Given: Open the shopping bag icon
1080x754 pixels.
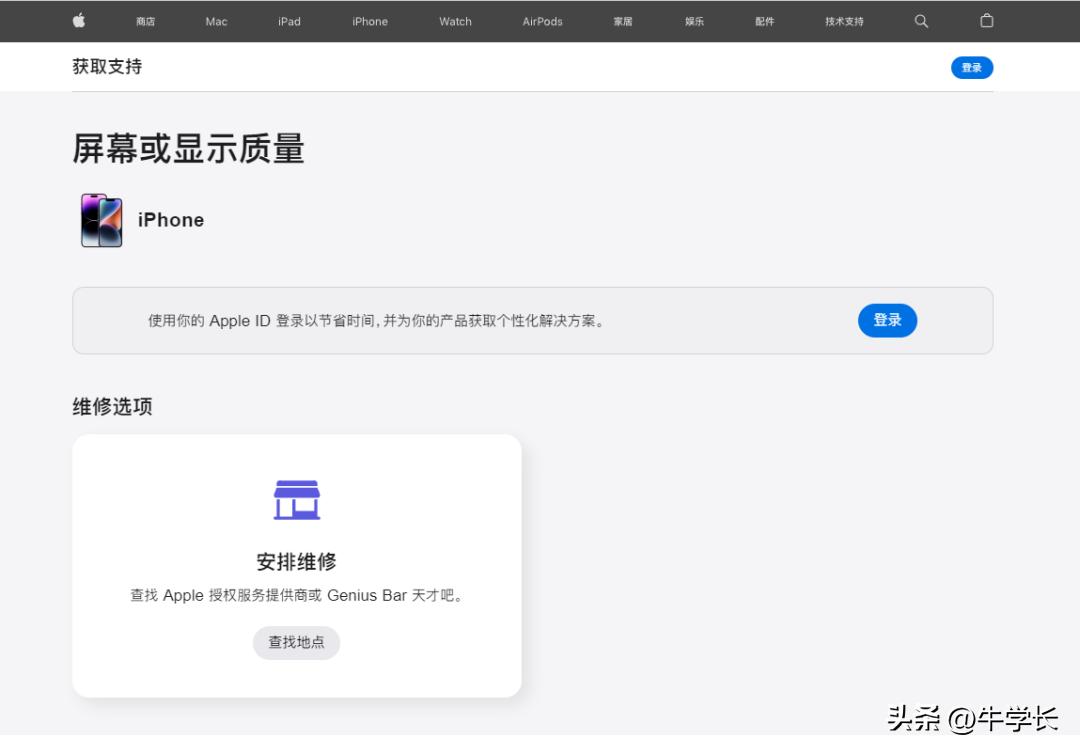Looking at the screenshot, I should [x=986, y=20].
